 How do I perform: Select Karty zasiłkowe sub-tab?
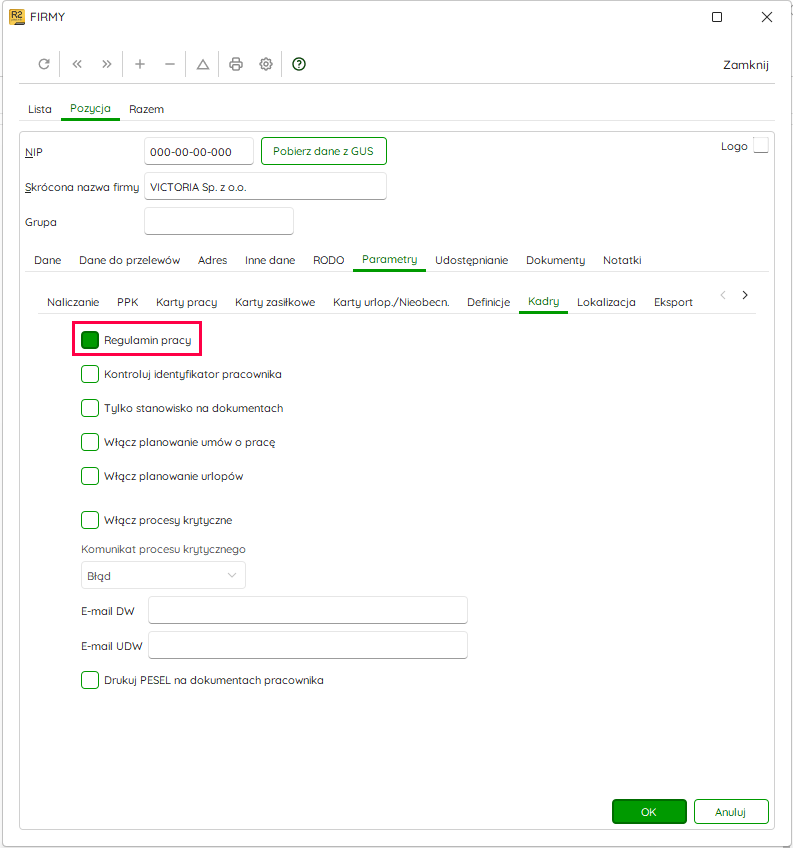pos(275,302)
